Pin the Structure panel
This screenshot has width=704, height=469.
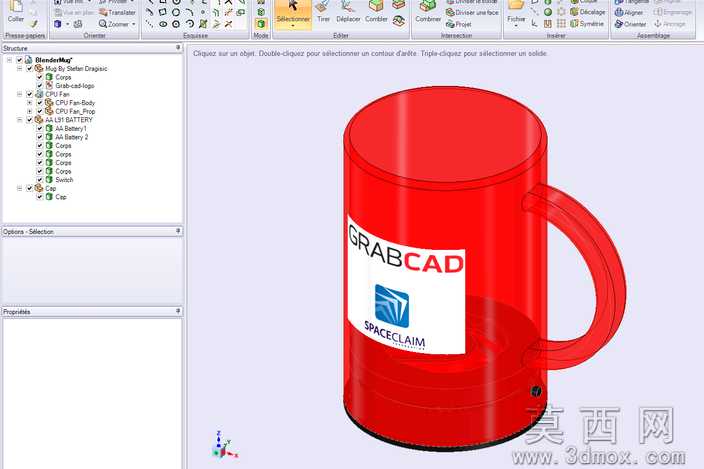(178, 48)
